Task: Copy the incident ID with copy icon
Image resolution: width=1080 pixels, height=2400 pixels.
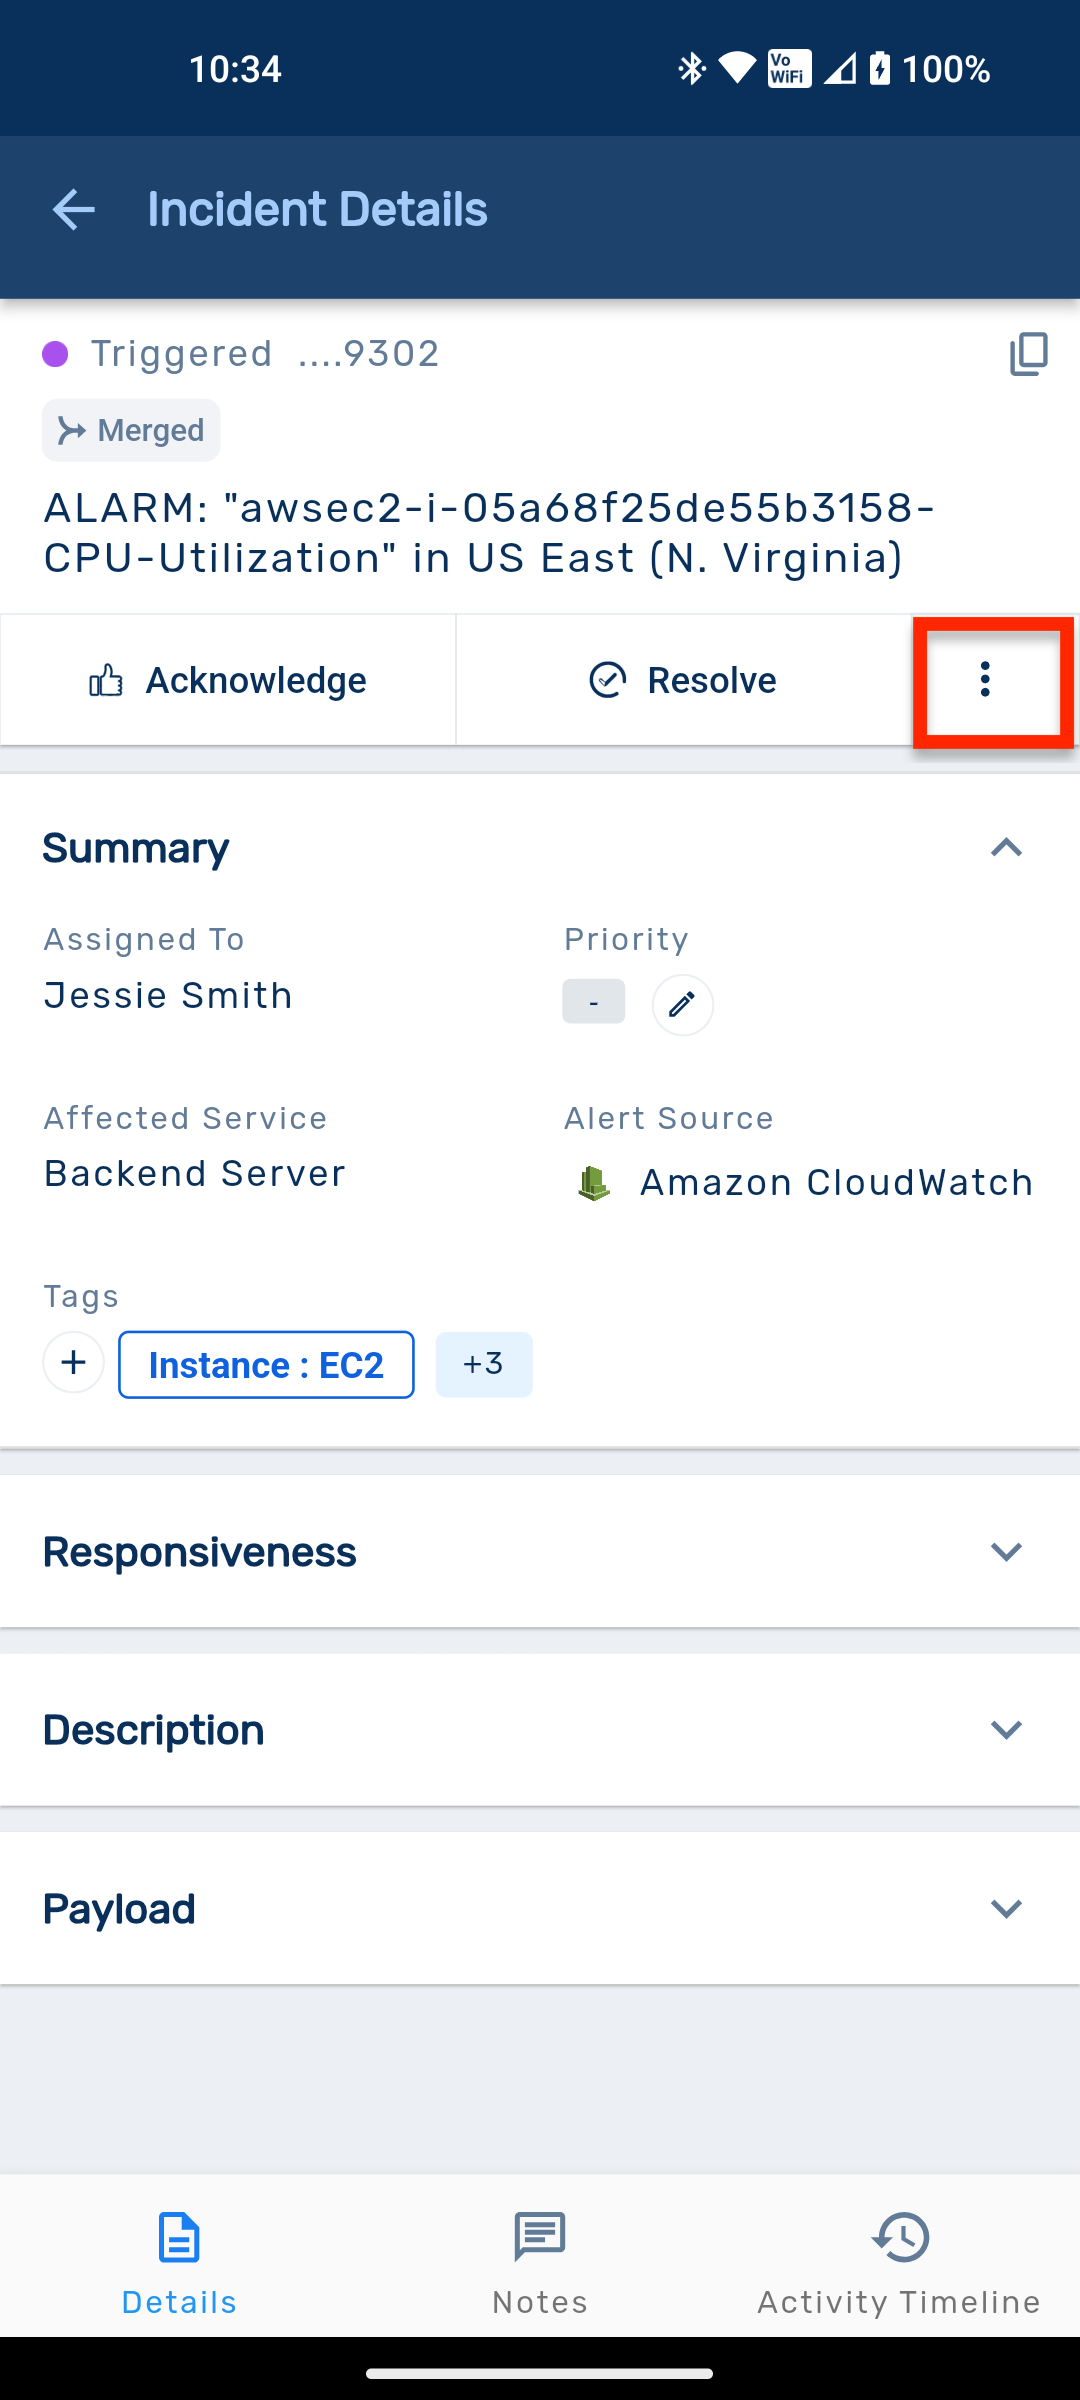Action: tap(1028, 354)
